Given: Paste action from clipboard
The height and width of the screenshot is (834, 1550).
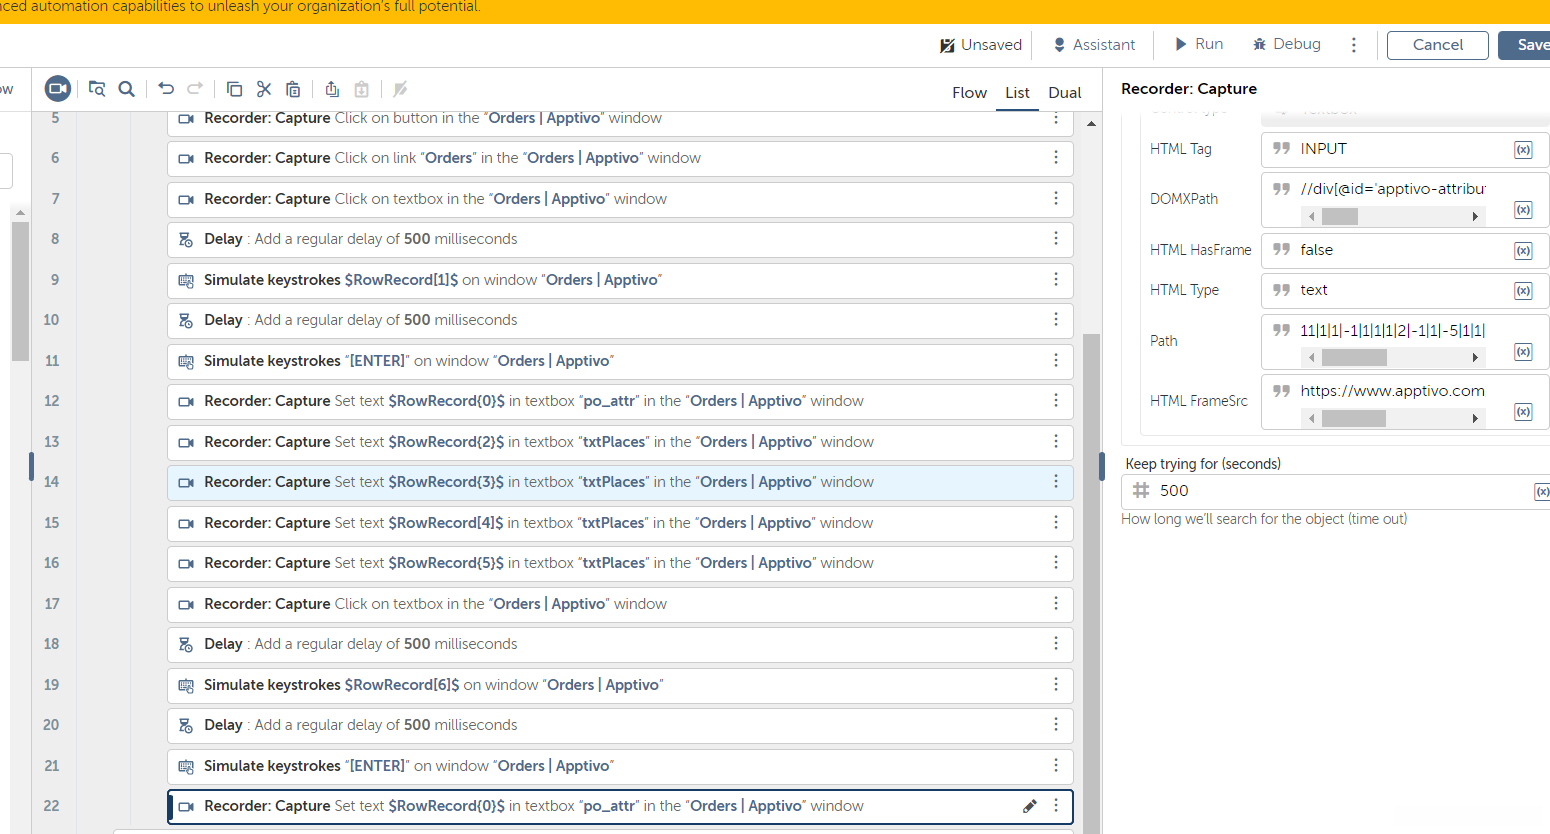Looking at the screenshot, I should [x=293, y=89].
